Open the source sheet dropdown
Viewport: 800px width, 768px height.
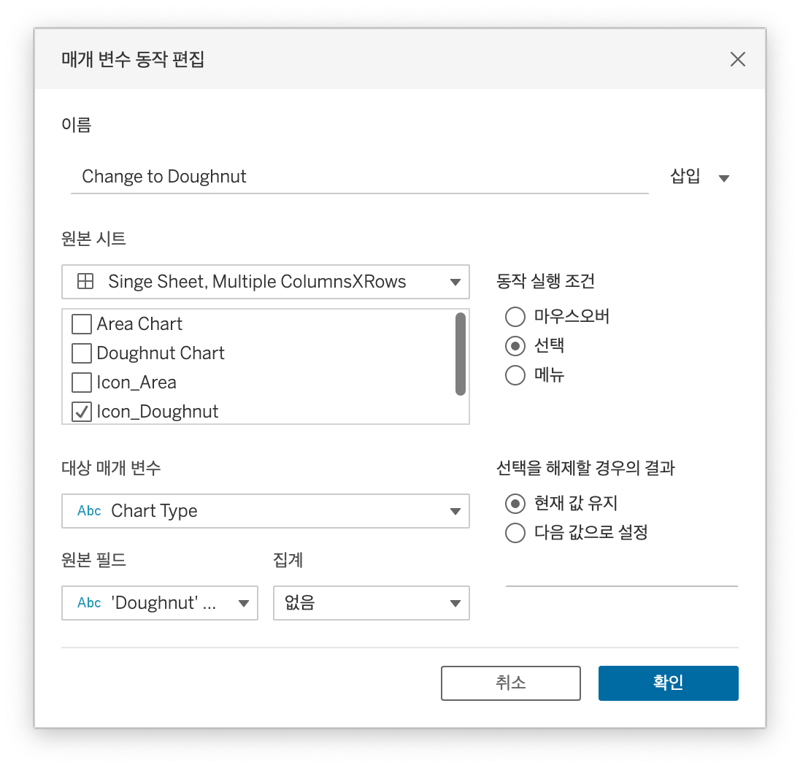click(x=455, y=282)
